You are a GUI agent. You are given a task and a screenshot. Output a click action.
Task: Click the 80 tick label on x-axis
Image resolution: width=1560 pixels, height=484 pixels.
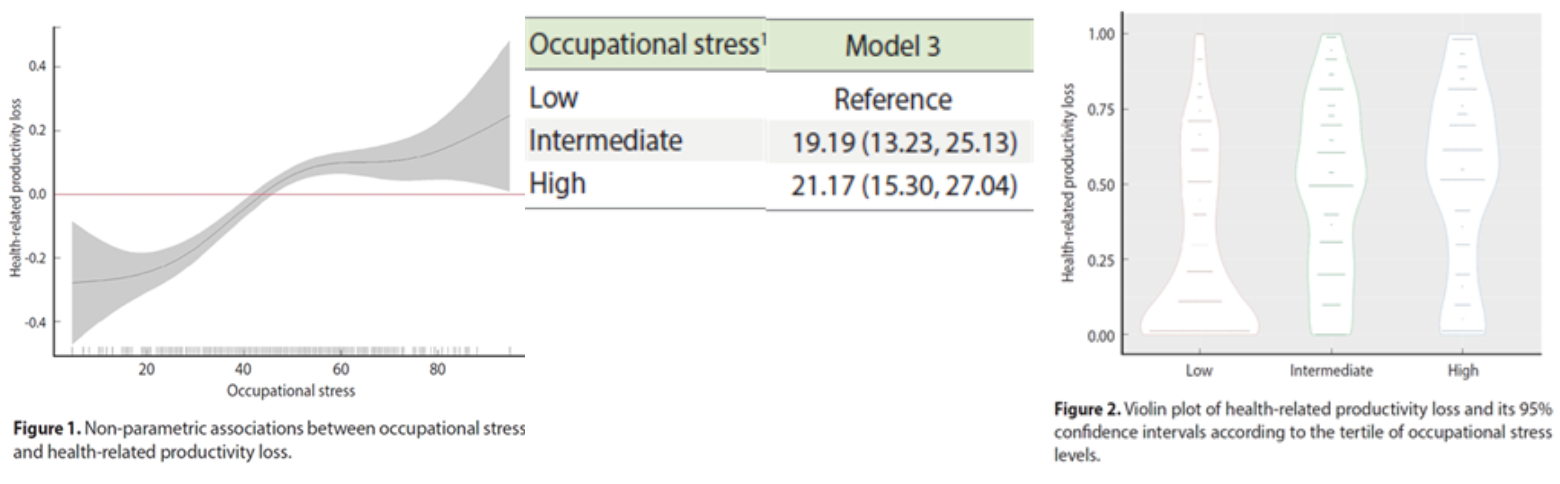pyautogui.click(x=437, y=370)
